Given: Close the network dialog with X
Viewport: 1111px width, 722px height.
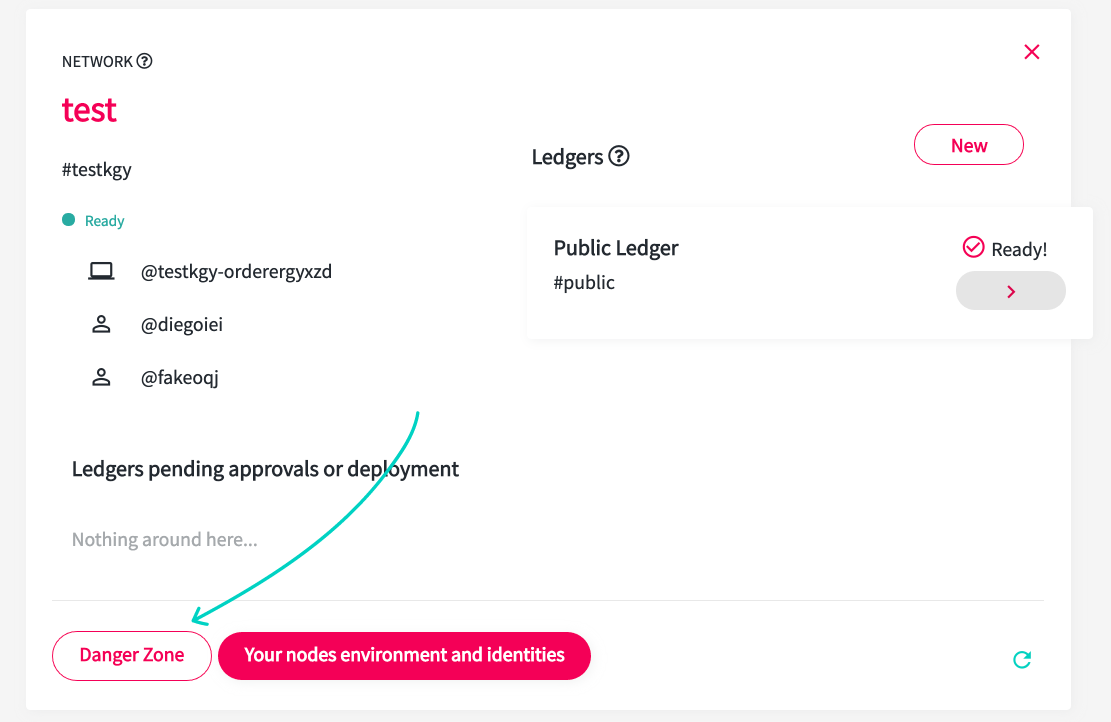Looking at the screenshot, I should pos(1032,52).
